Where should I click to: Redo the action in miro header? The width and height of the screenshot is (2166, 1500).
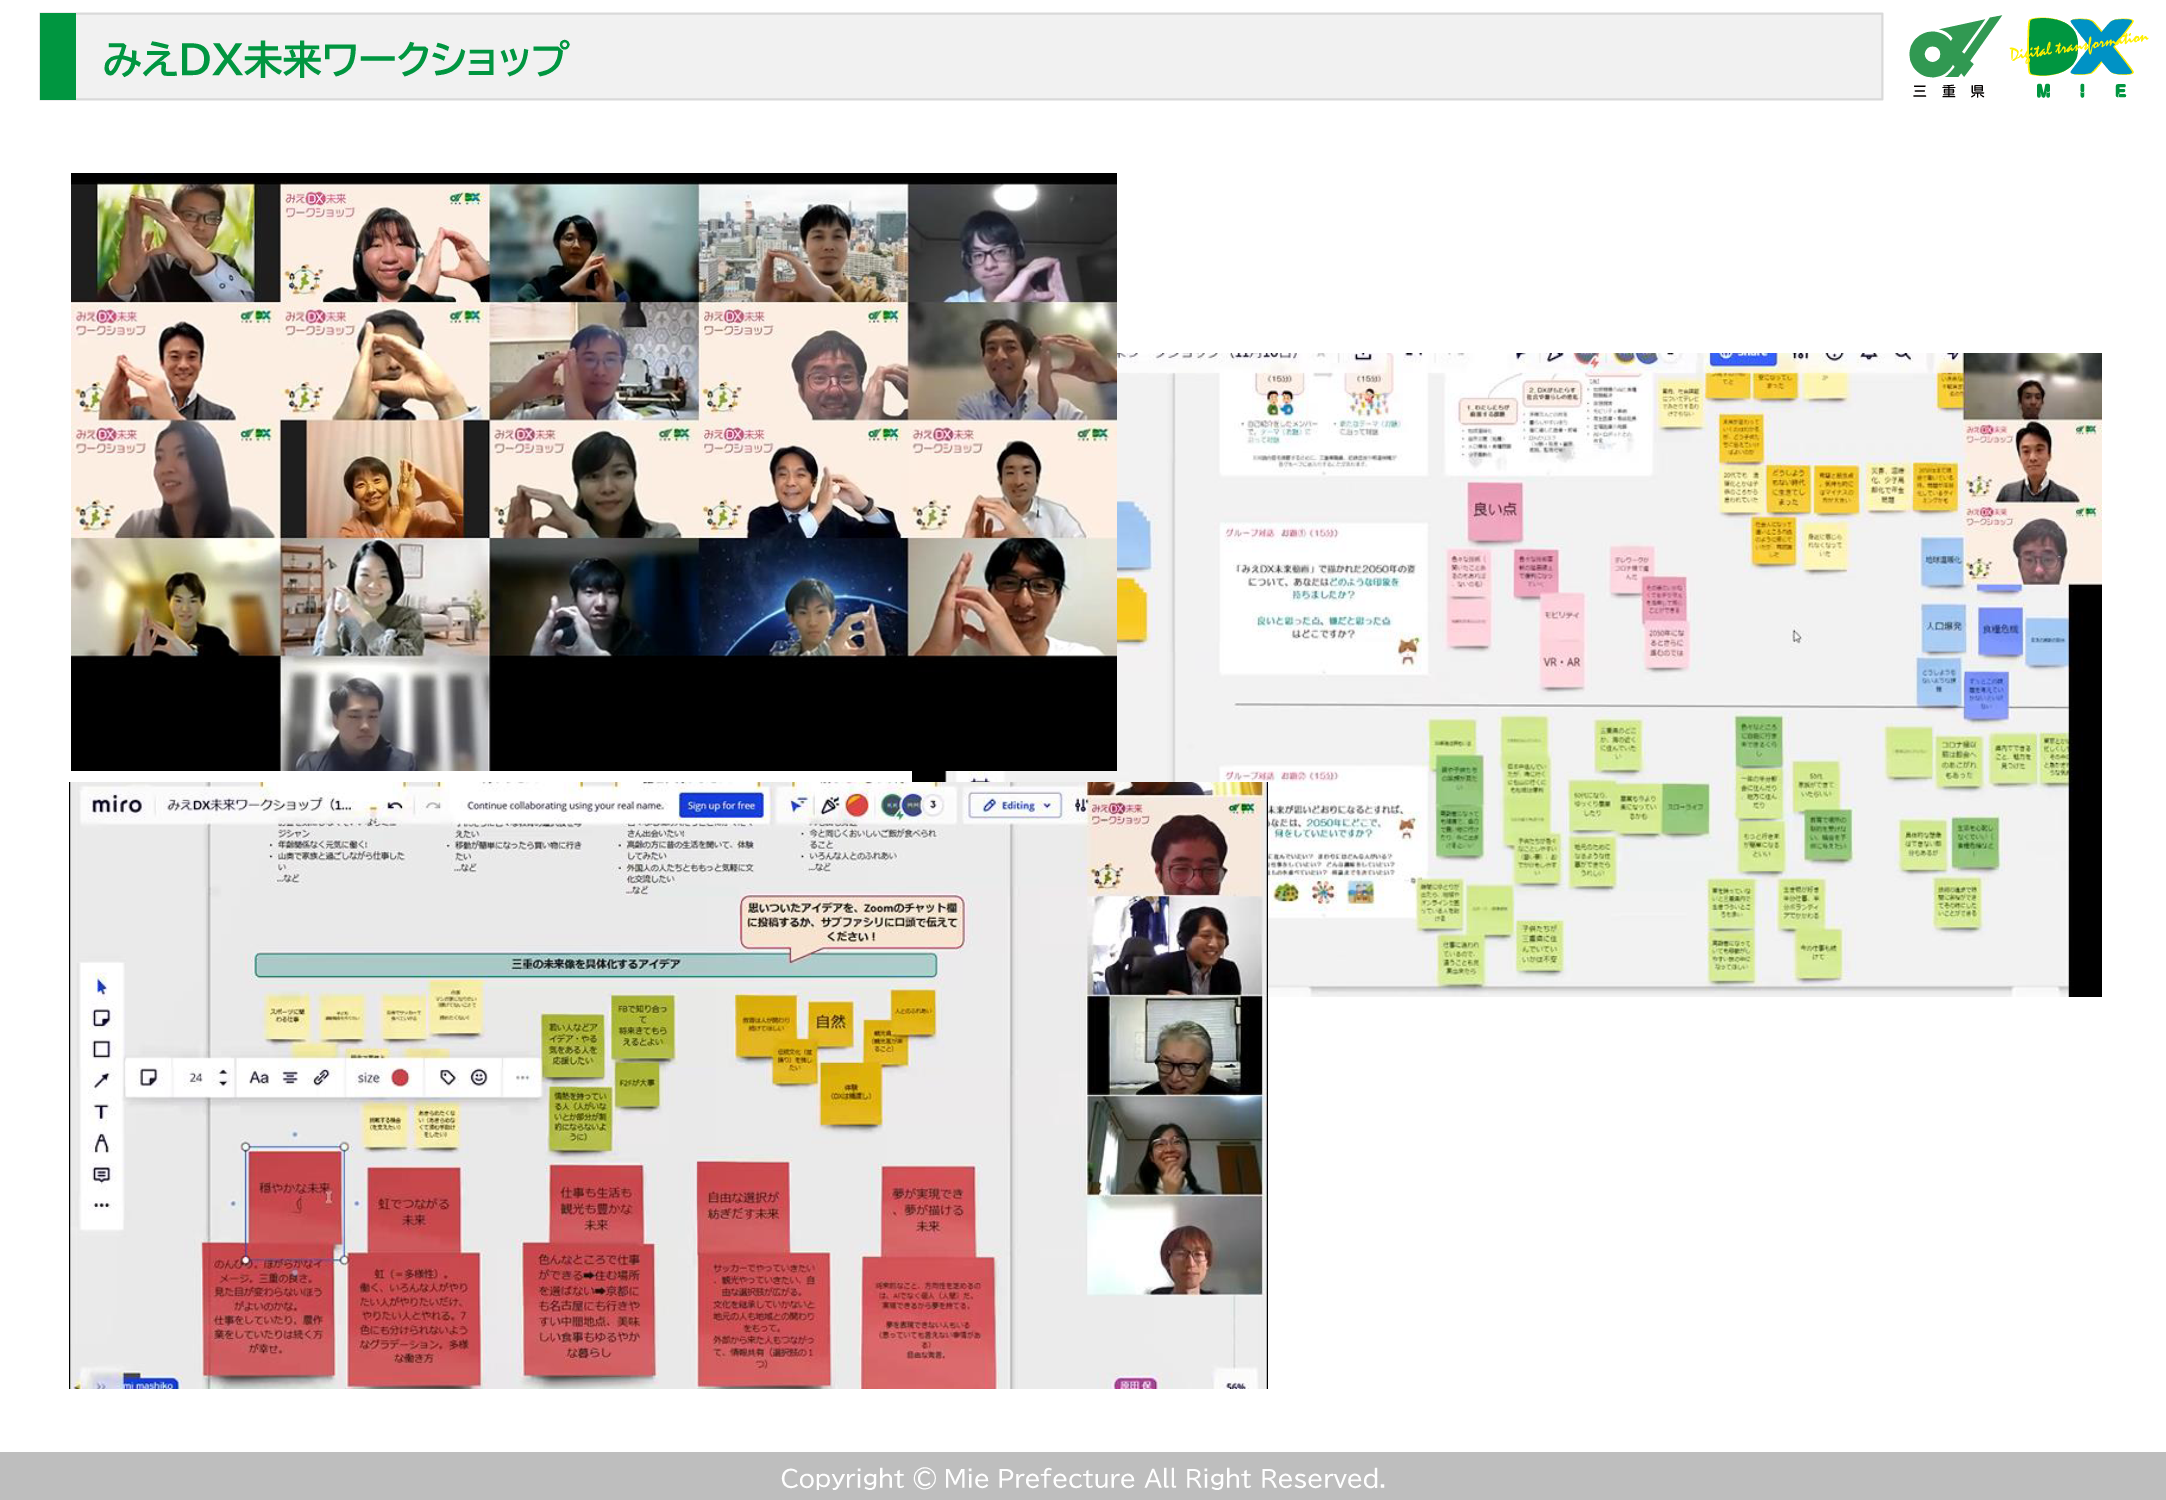(x=433, y=805)
